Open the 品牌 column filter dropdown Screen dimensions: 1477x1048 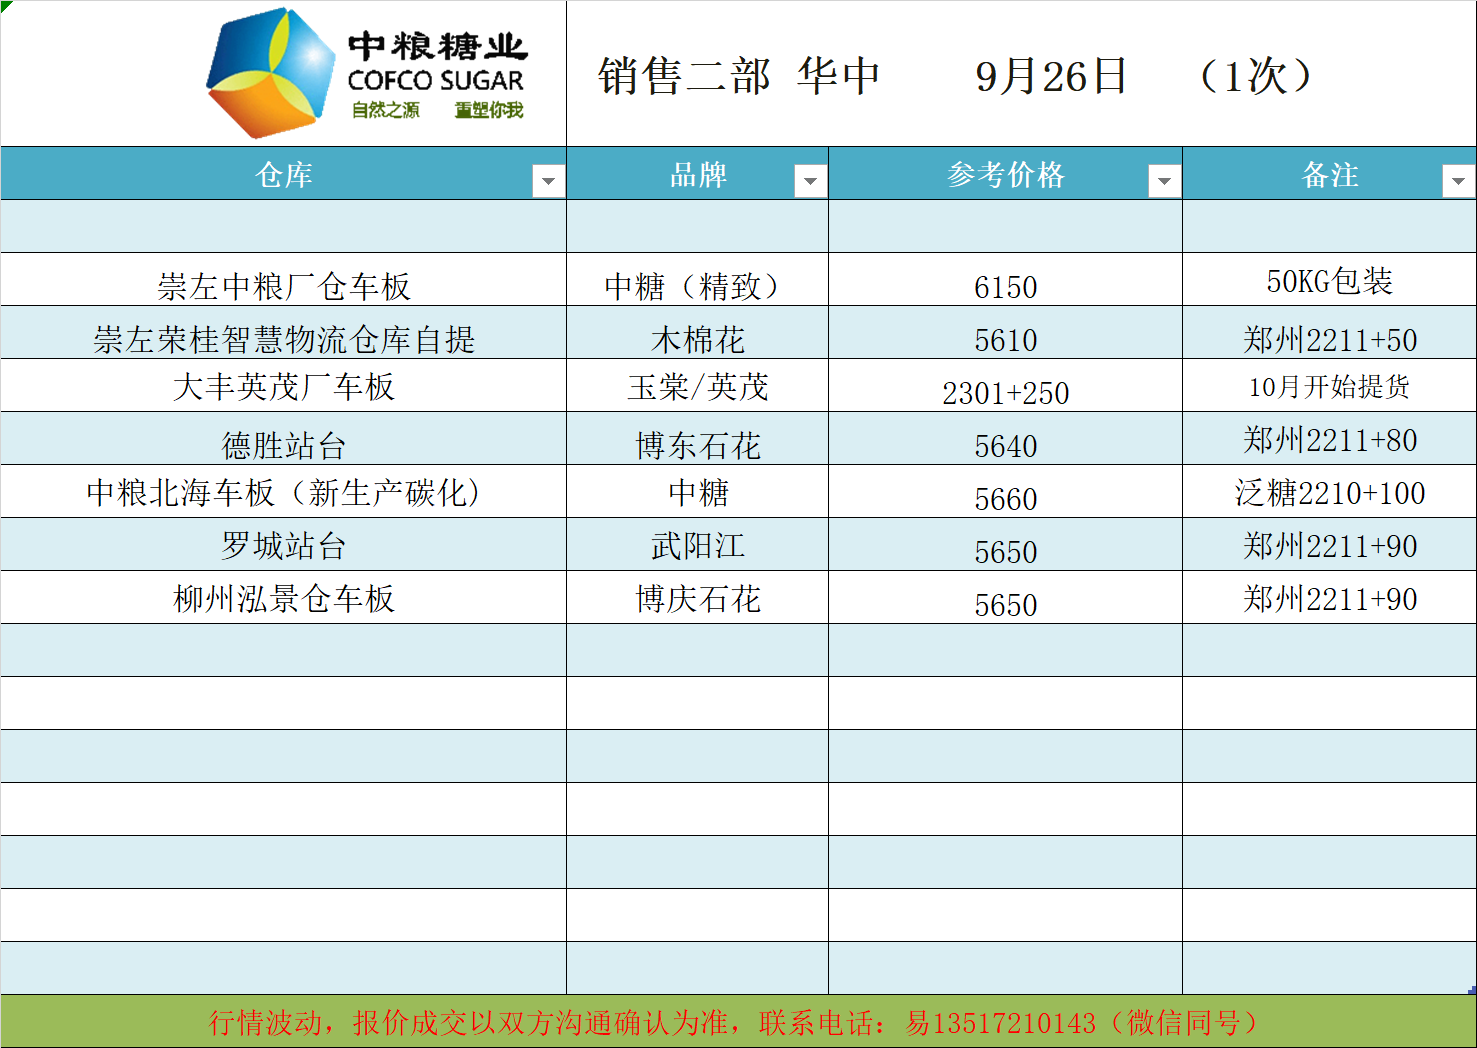pos(810,181)
